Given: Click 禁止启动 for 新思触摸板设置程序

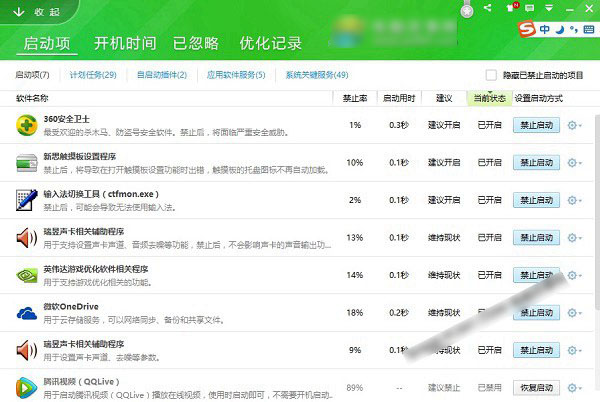Looking at the screenshot, I should coord(536,163).
